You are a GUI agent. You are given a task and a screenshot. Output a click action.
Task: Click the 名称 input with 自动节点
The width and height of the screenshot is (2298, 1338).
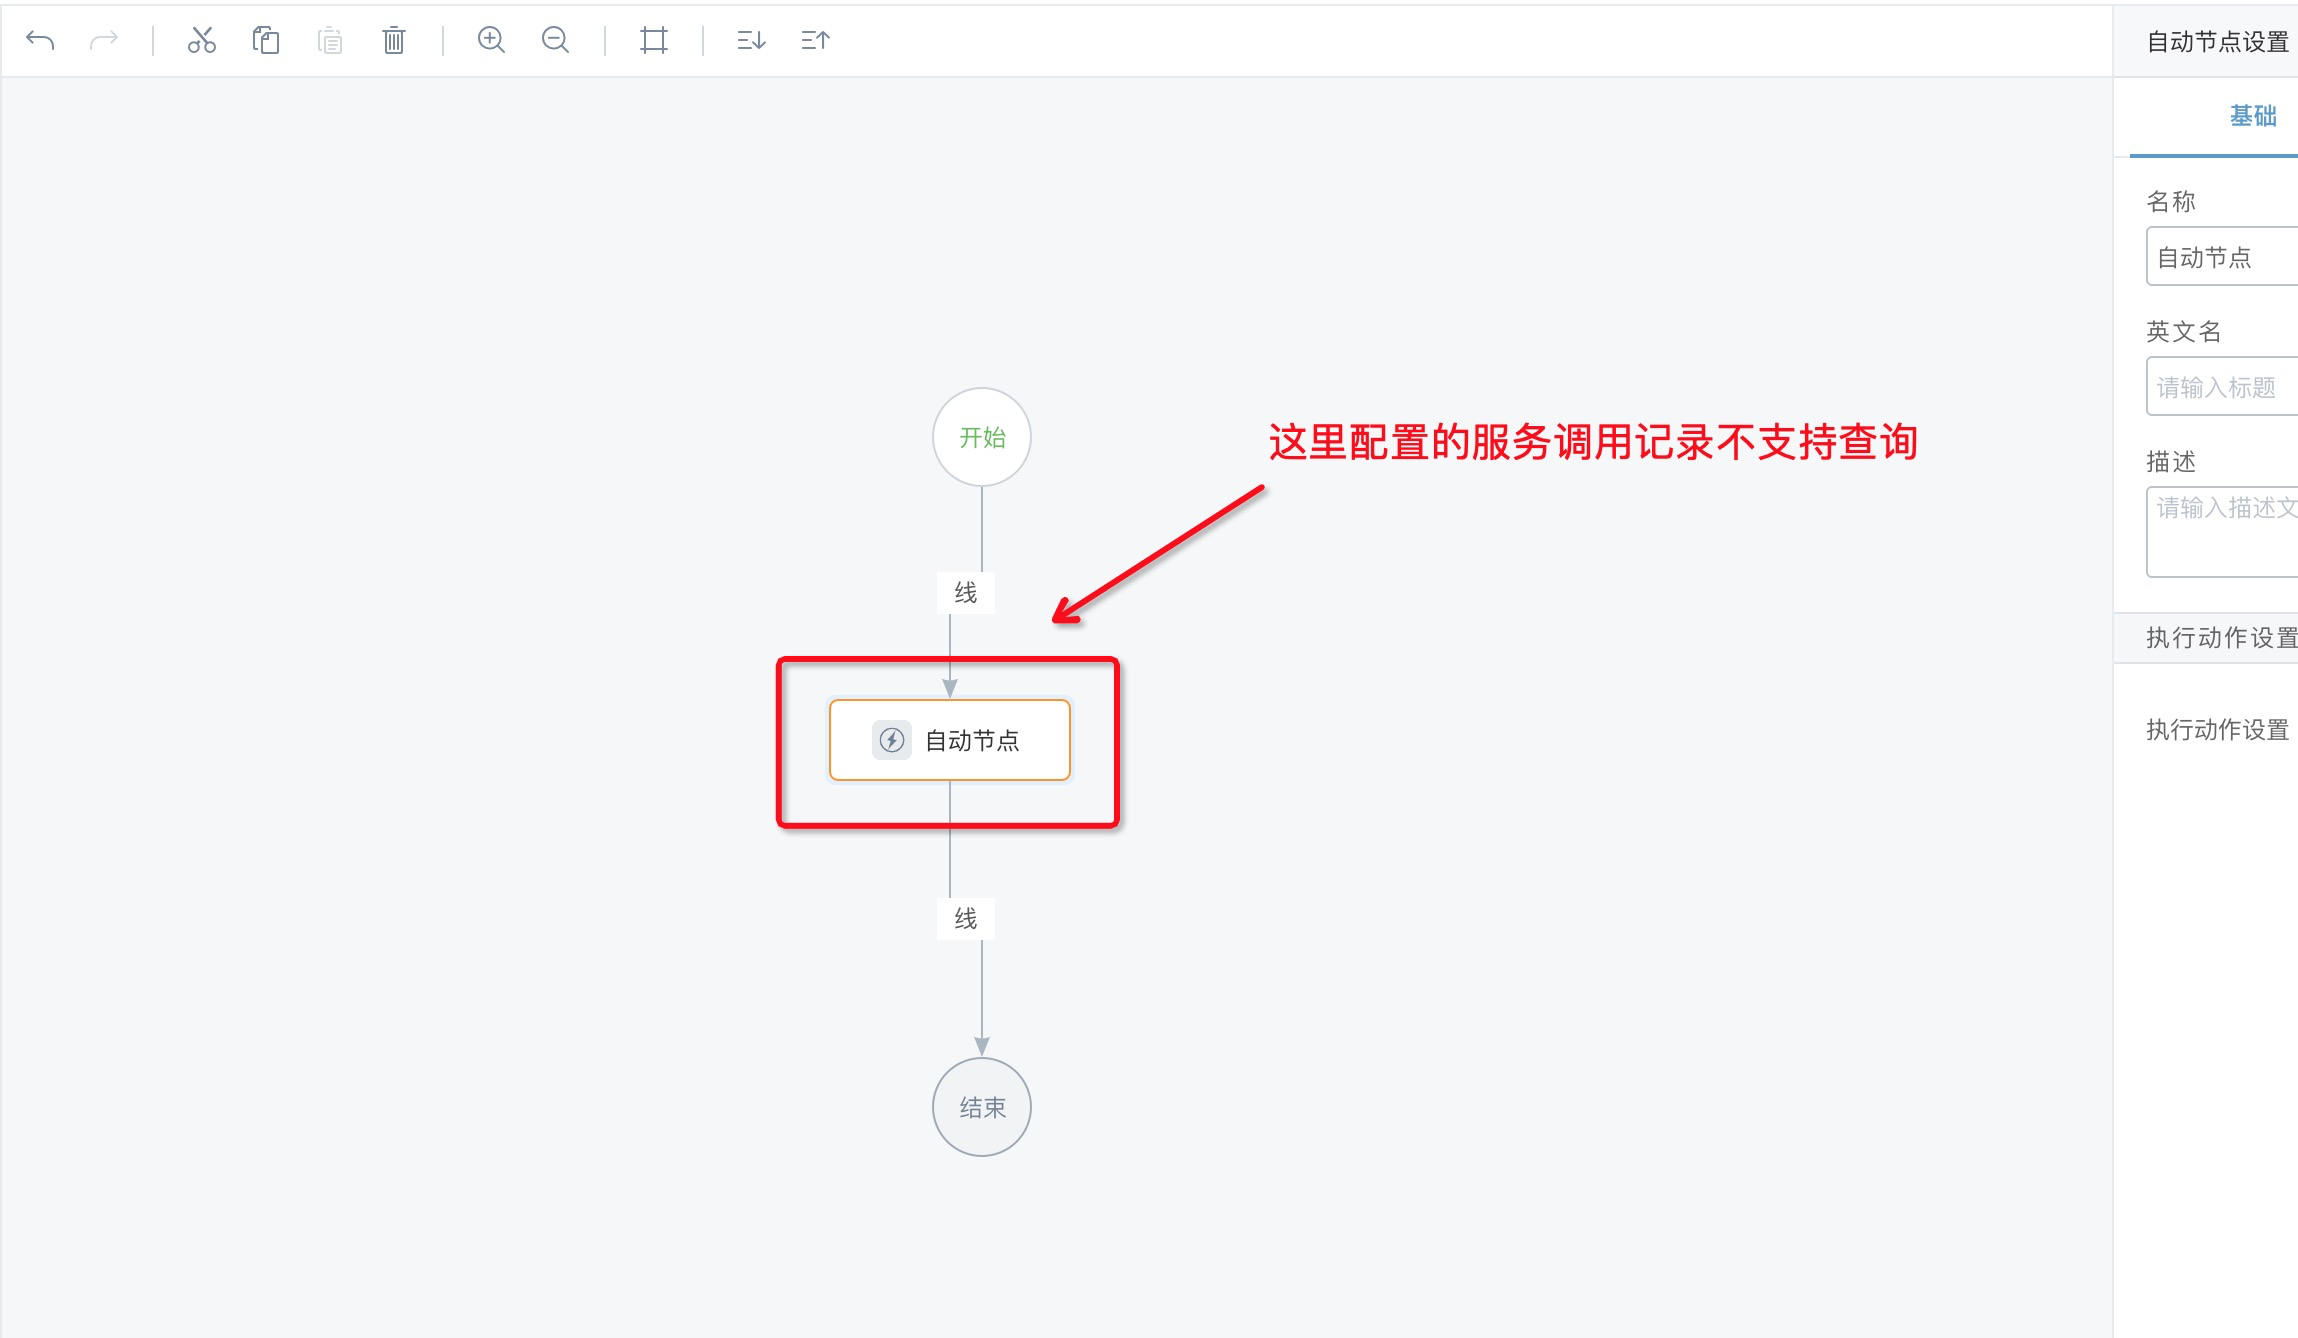(x=2222, y=257)
